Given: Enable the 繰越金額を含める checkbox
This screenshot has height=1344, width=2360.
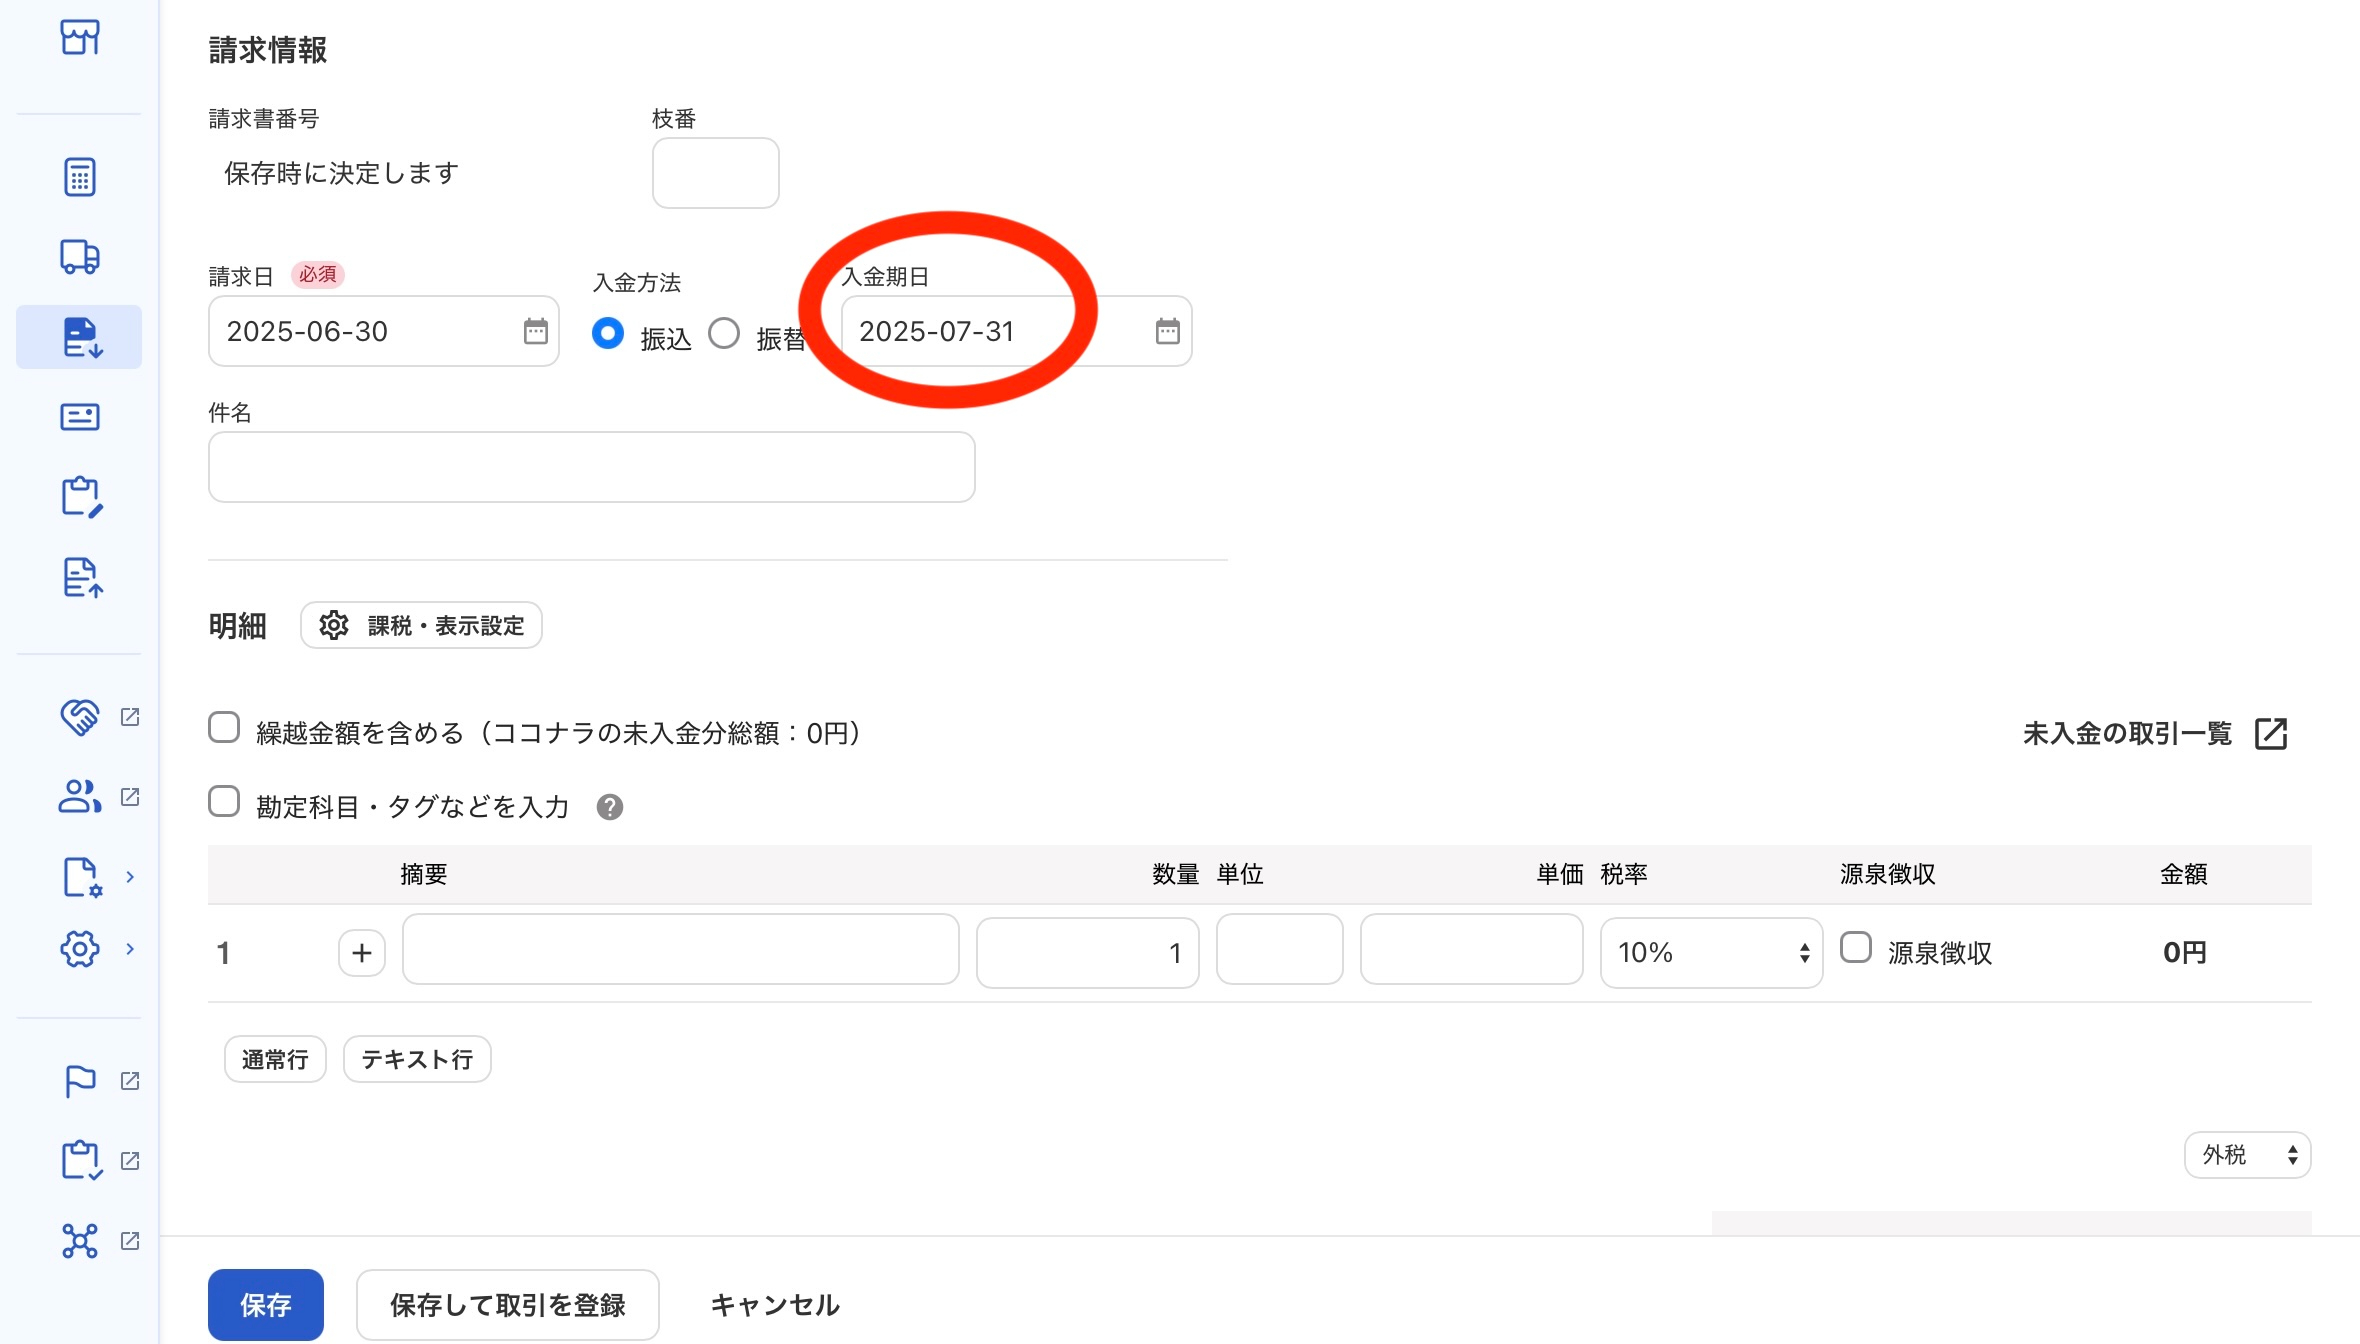Looking at the screenshot, I should point(224,728).
